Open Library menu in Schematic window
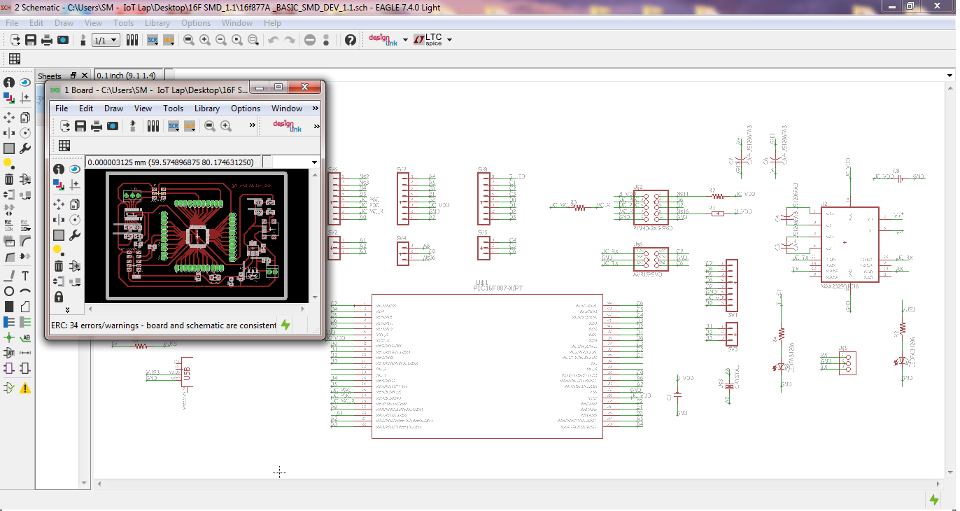Image resolution: width=960 pixels, height=511 pixels. coord(157,23)
